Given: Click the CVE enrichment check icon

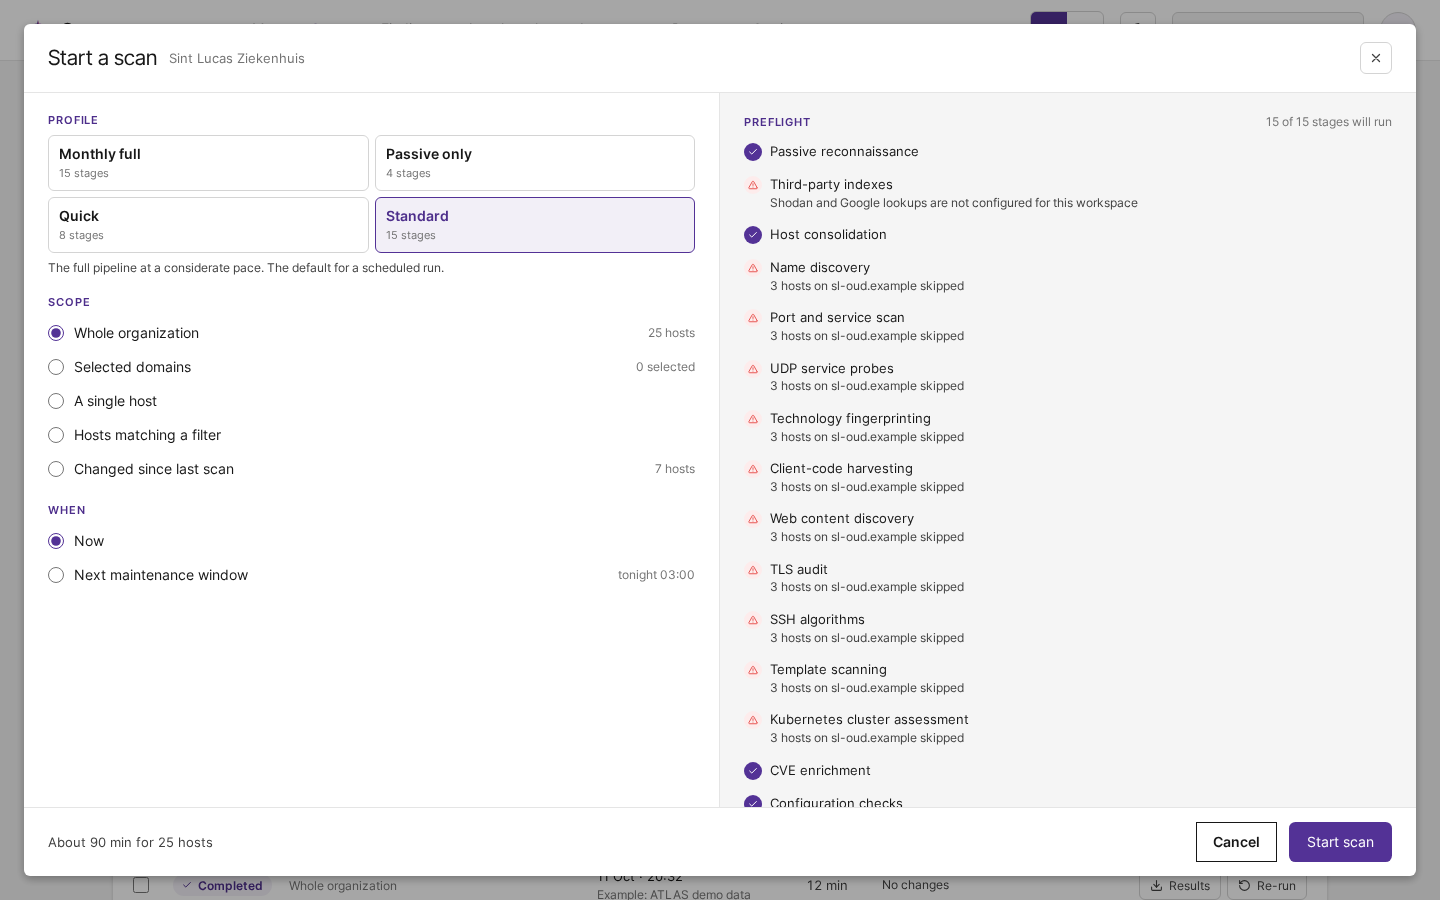Looking at the screenshot, I should click(x=753, y=771).
